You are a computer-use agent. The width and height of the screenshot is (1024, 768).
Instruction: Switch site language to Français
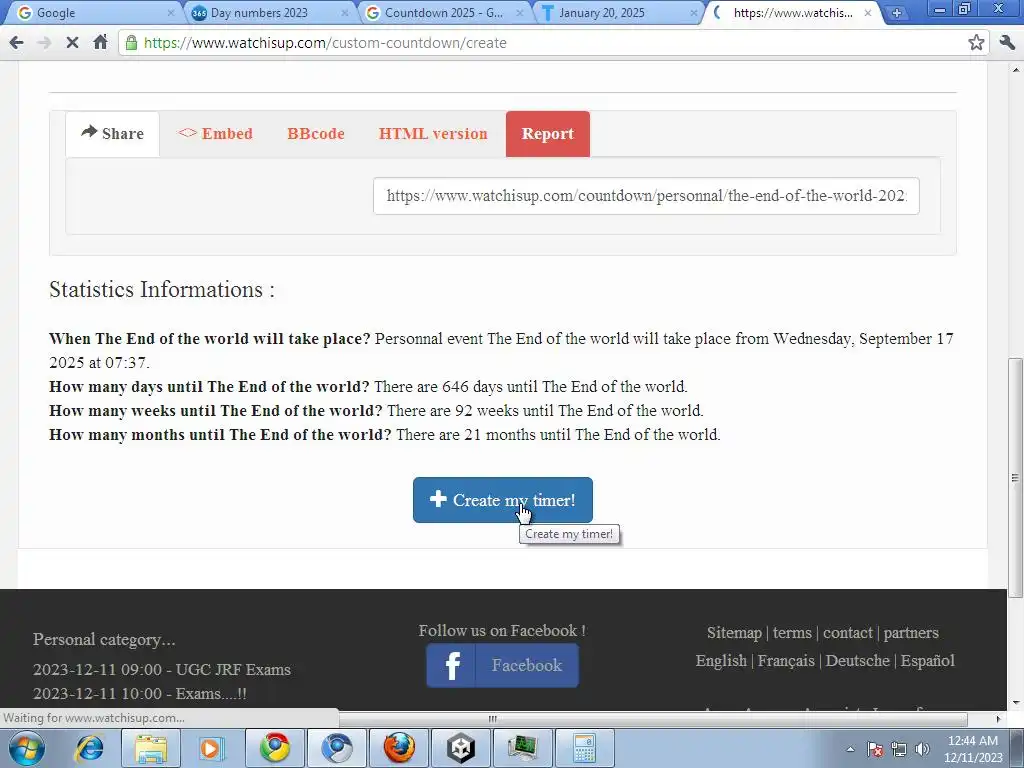(786, 661)
